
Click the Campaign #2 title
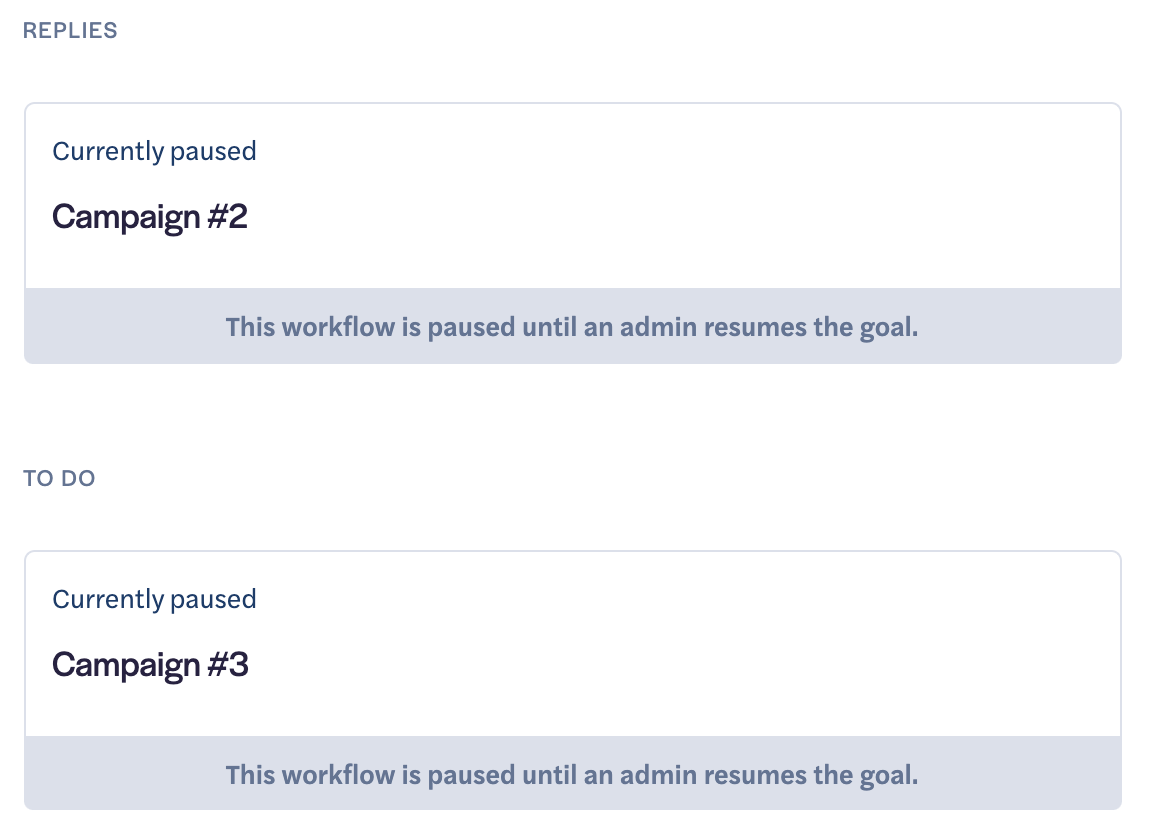(x=150, y=216)
